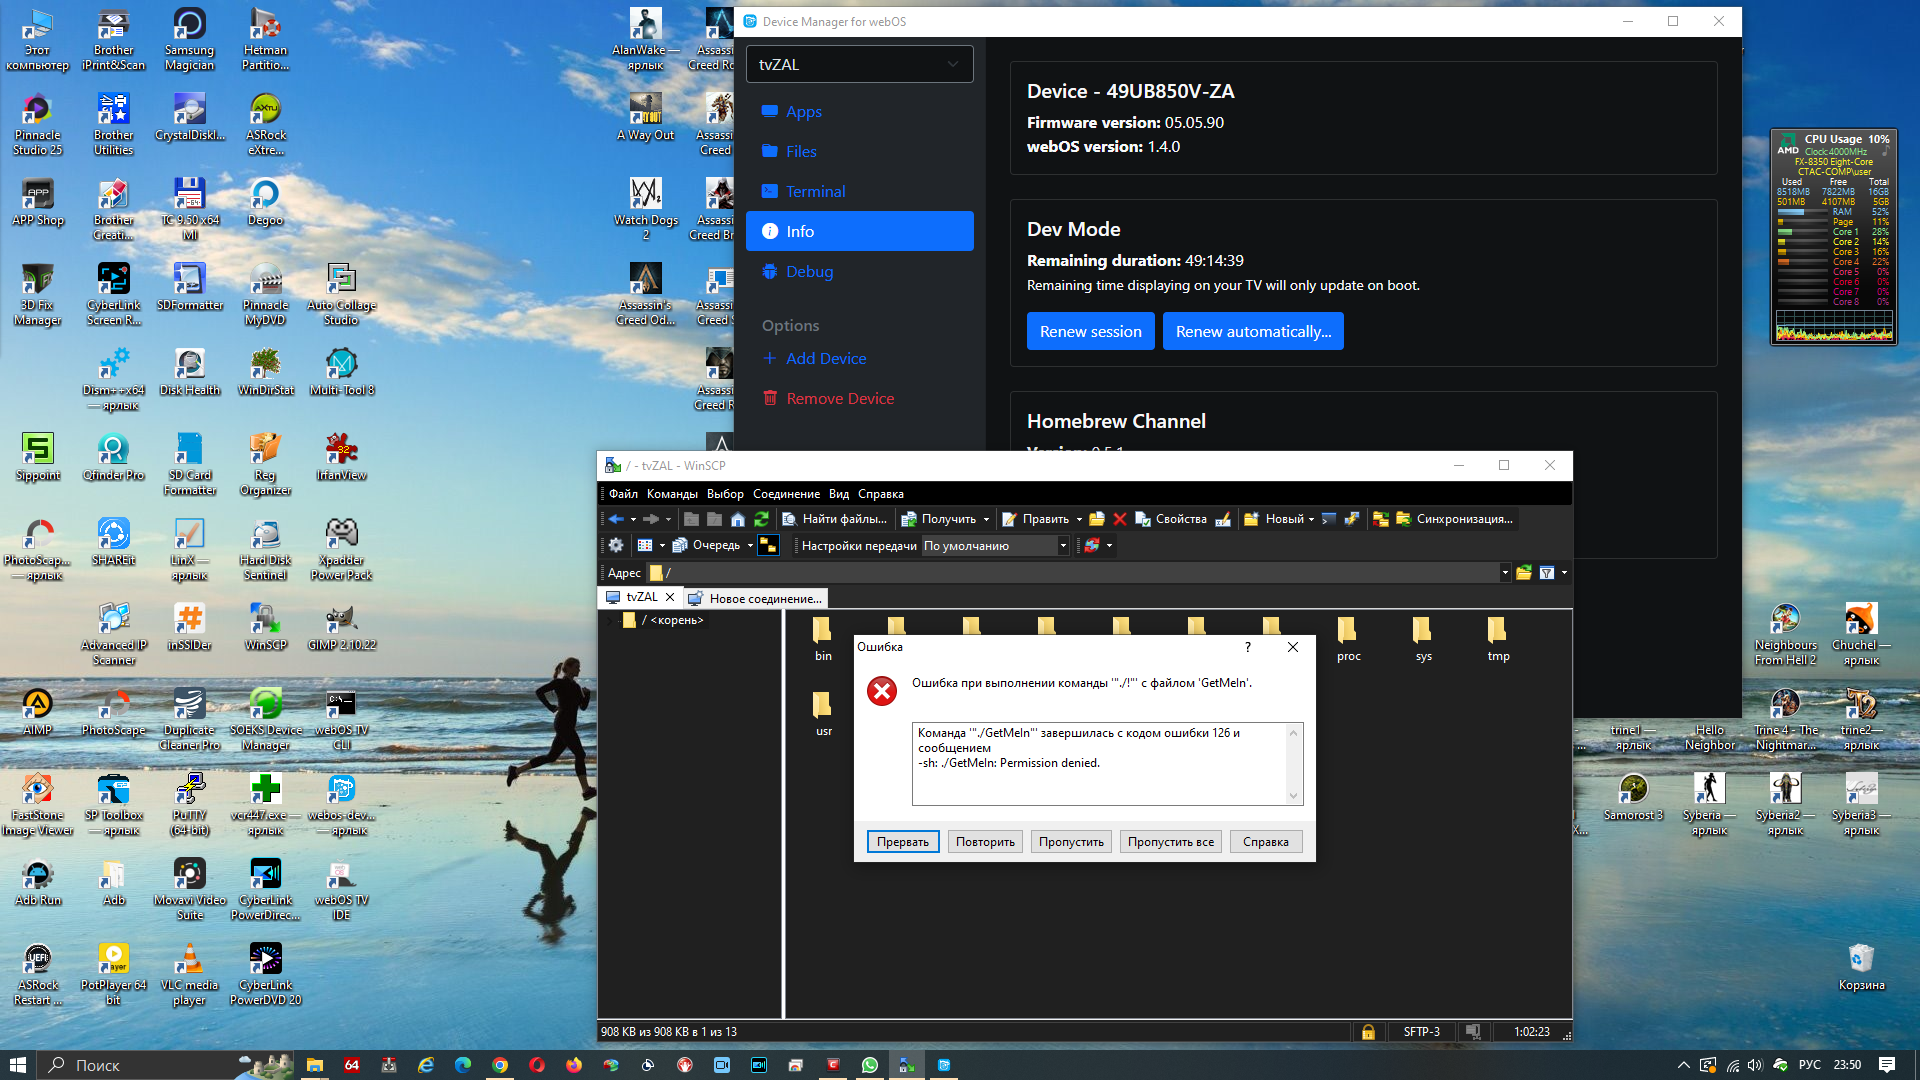This screenshot has height=1080, width=1920.
Task: Open Debug section in Device Manager
Action: (x=809, y=271)
